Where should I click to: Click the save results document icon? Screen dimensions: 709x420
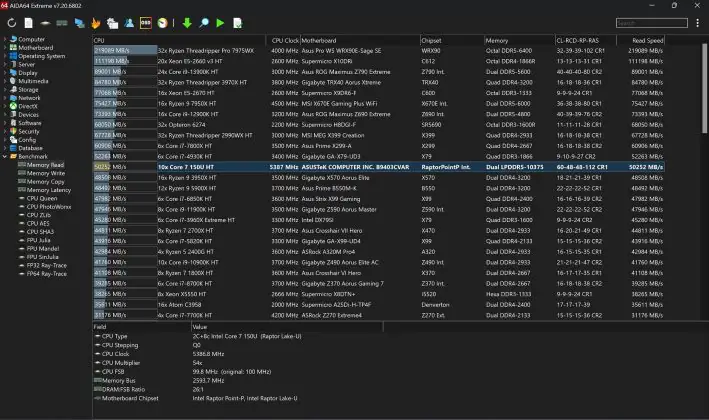click(237, 23)
